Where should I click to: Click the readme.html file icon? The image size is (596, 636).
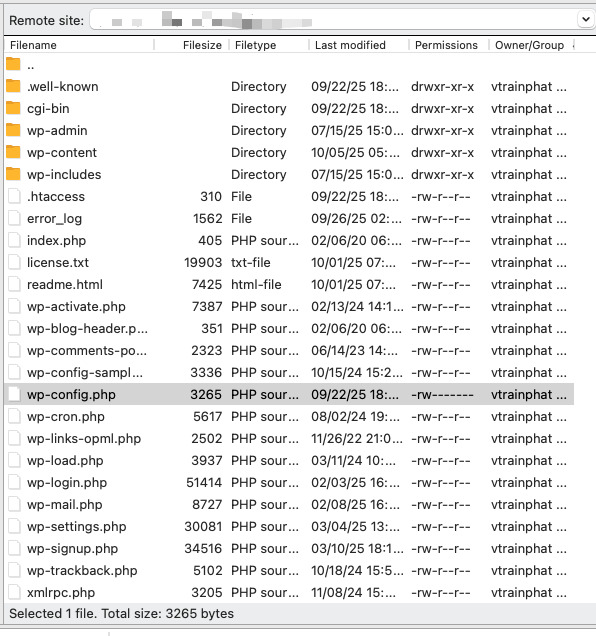(15, 284)
